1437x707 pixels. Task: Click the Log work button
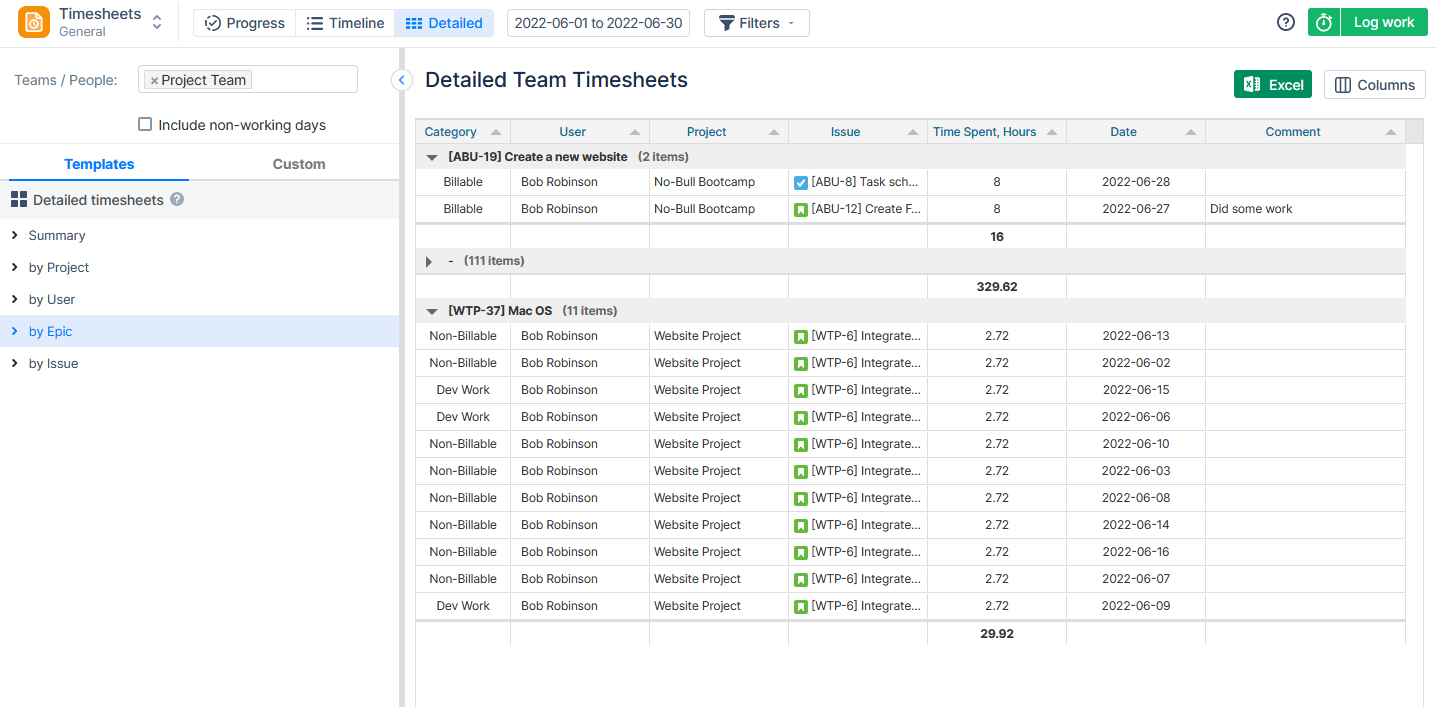(x=1384, y=21)
